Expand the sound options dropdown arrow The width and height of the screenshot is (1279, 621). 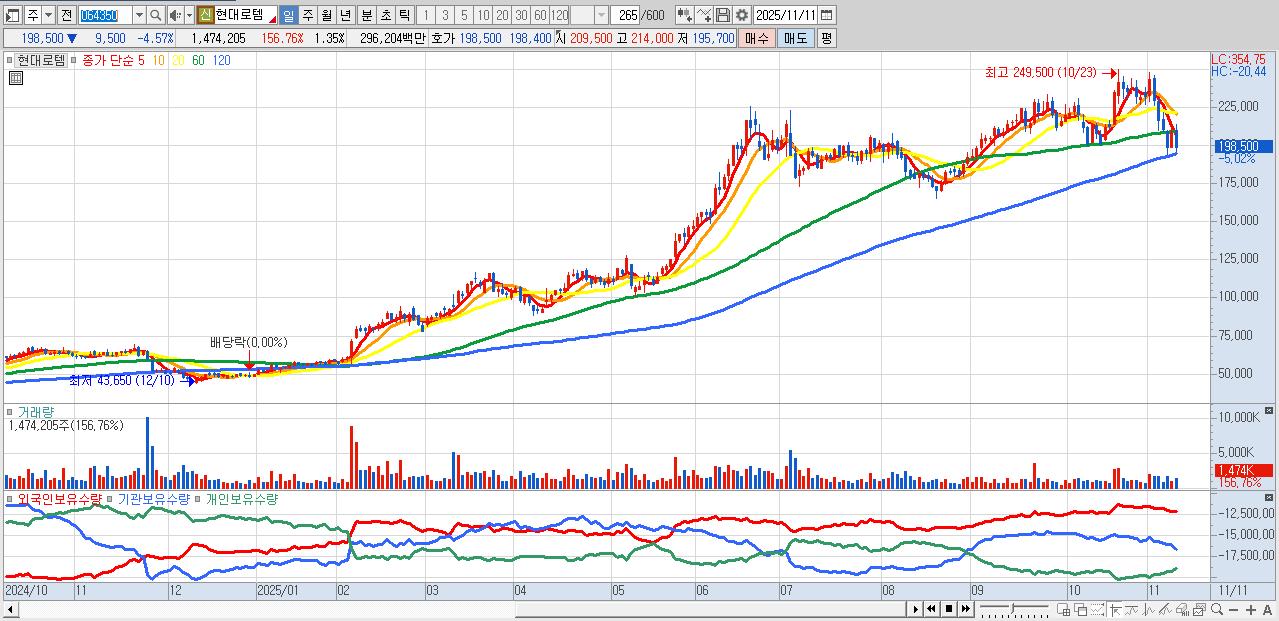[189, 15]
